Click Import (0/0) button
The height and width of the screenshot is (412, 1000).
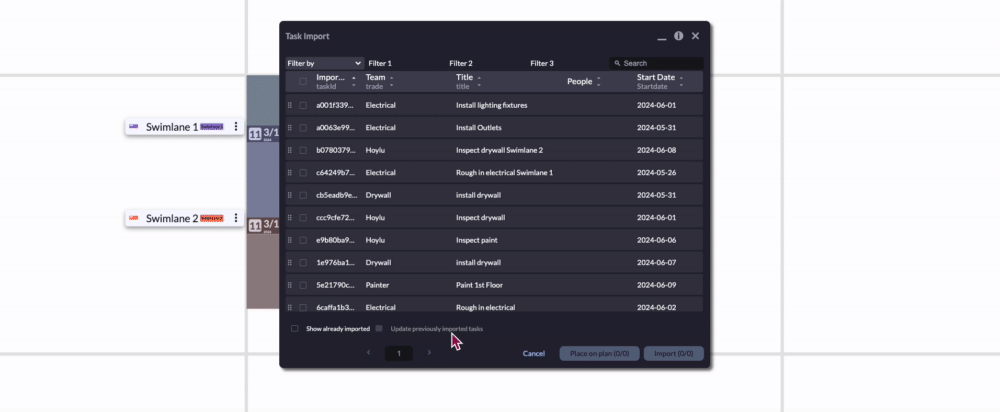pyautogui.click(x=673, y=353)
